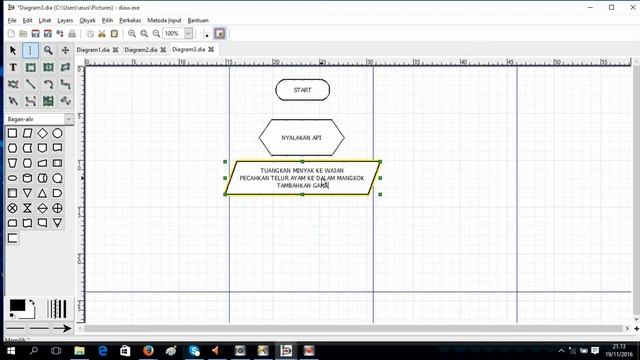Click the Print toolbar icon
640x360 pixels.
72,33
